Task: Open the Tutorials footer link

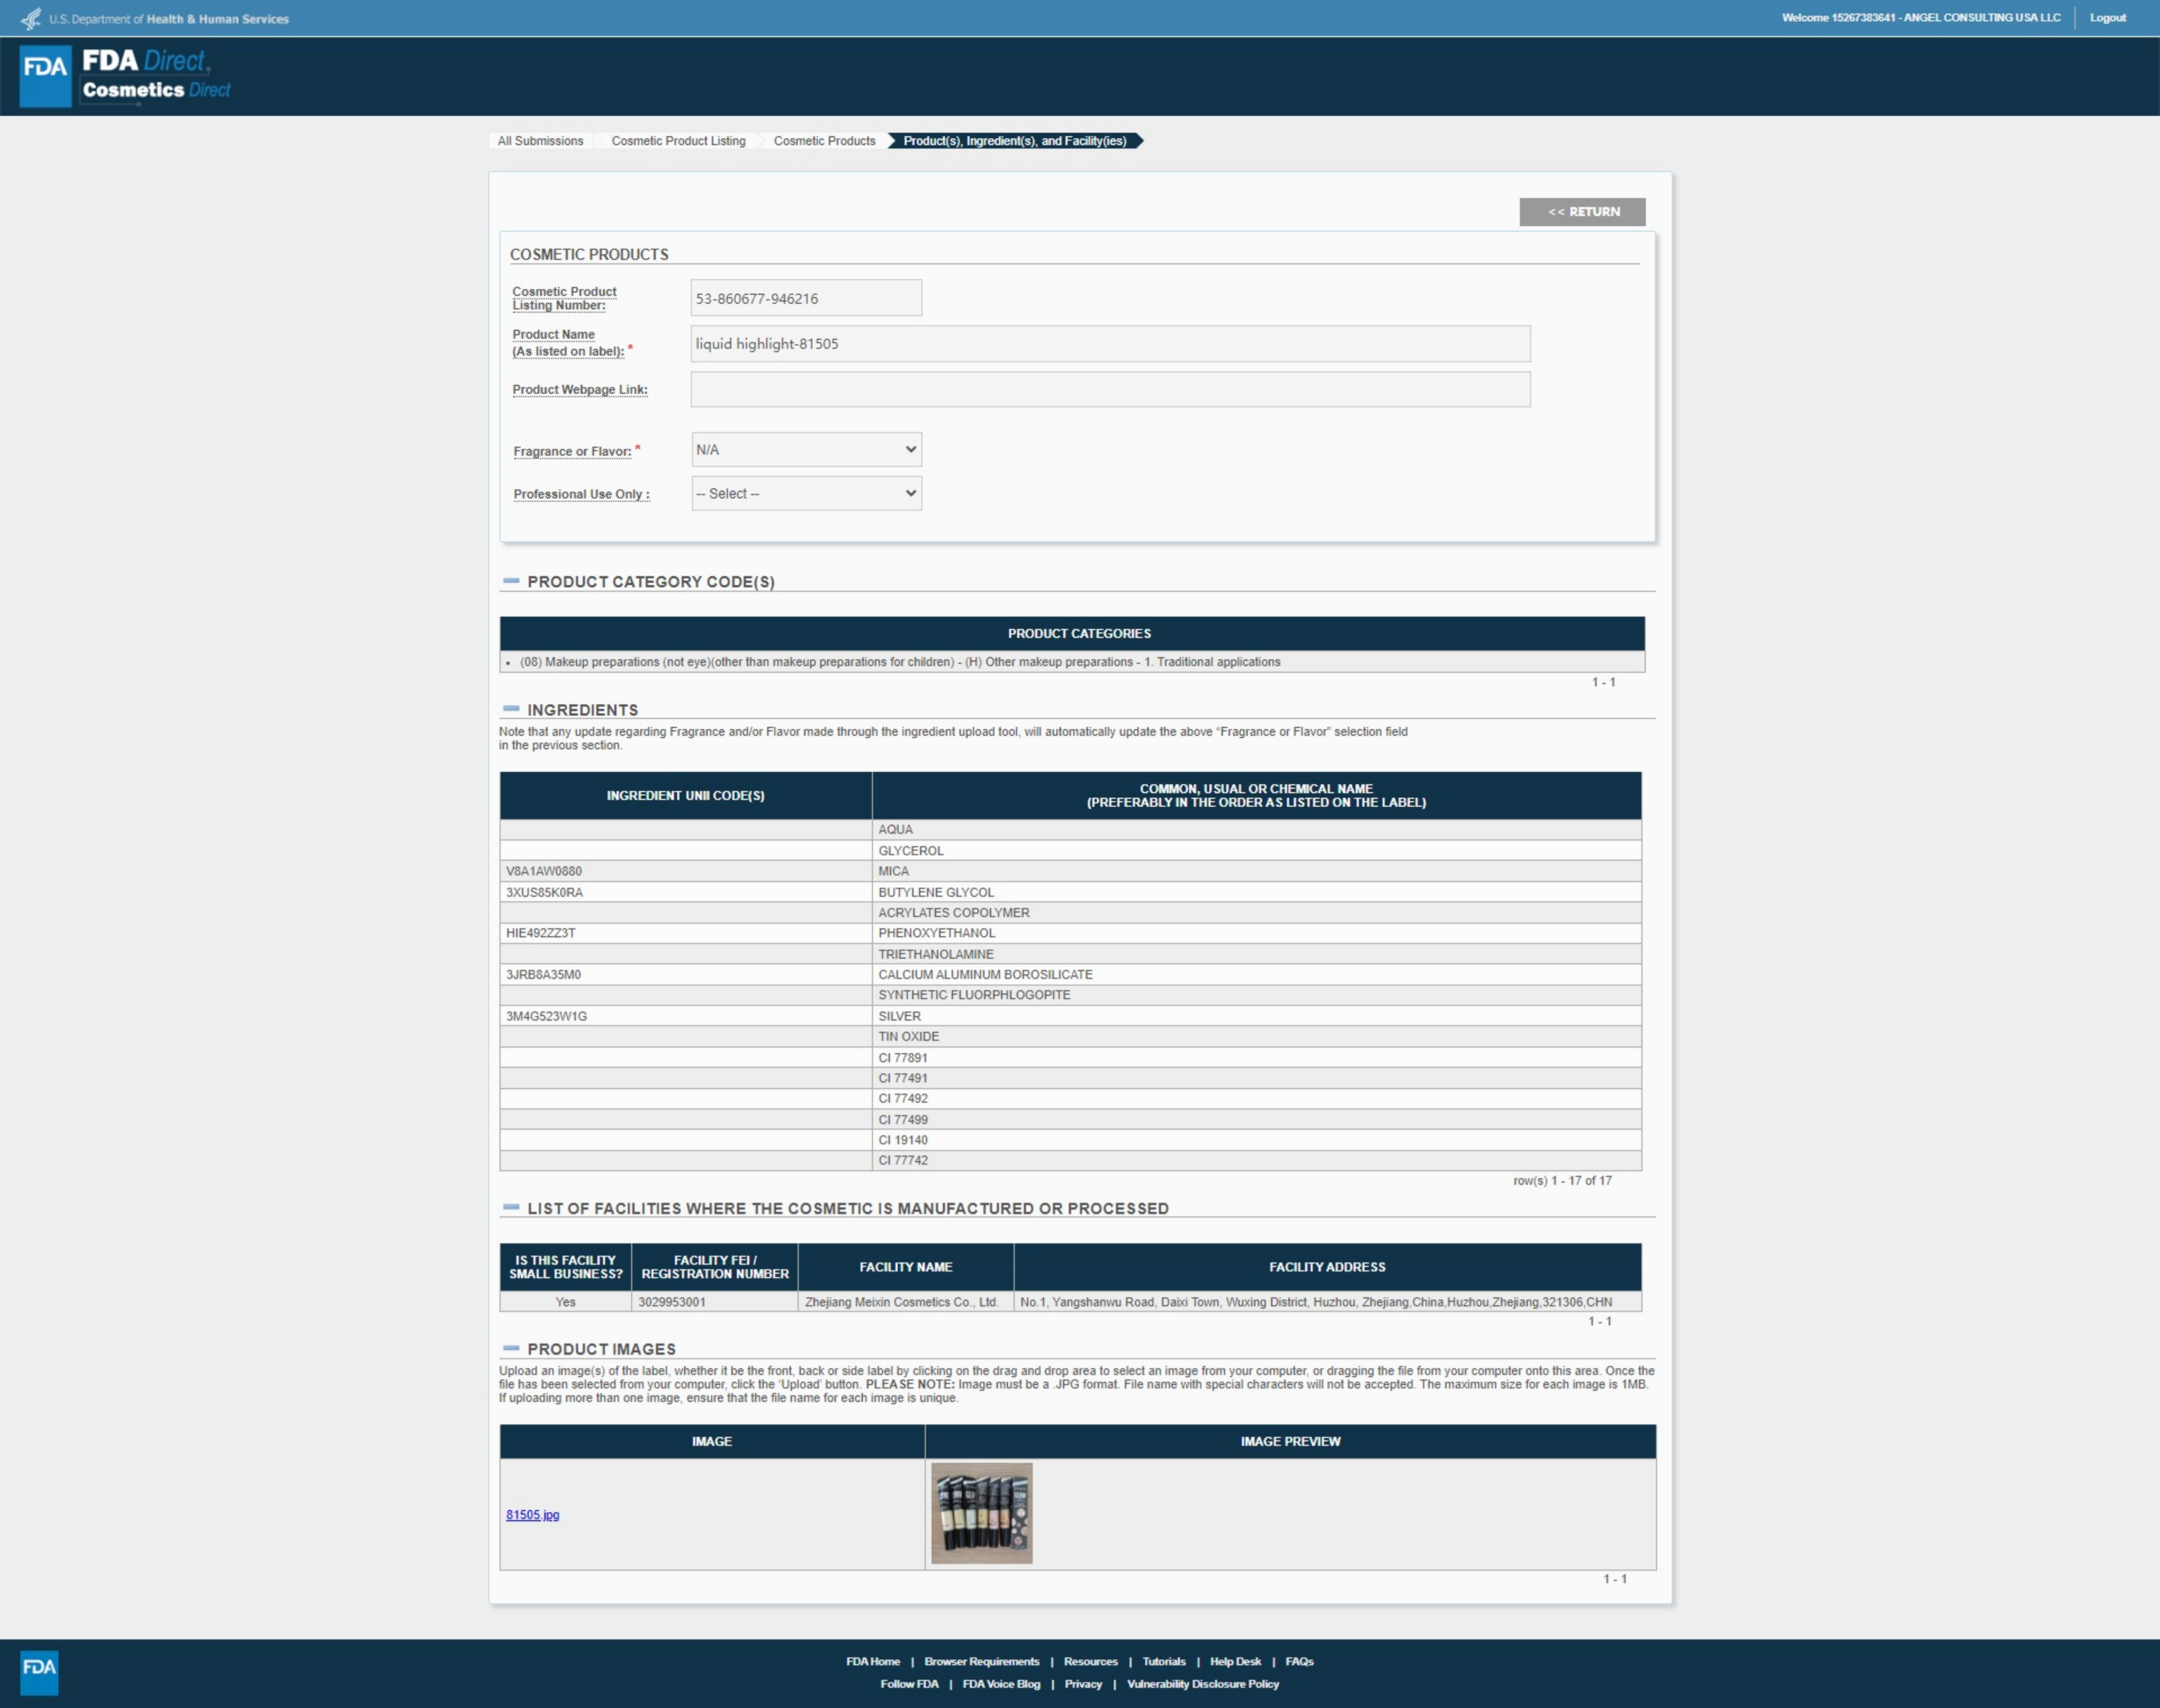Action: click(x=1164, y=1661)
